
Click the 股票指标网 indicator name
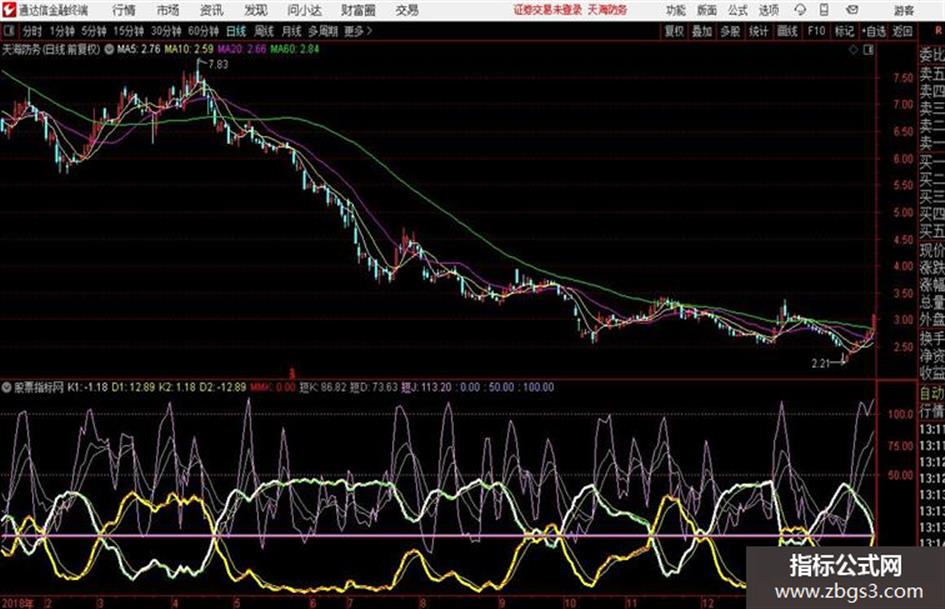(x=39, y=387)
